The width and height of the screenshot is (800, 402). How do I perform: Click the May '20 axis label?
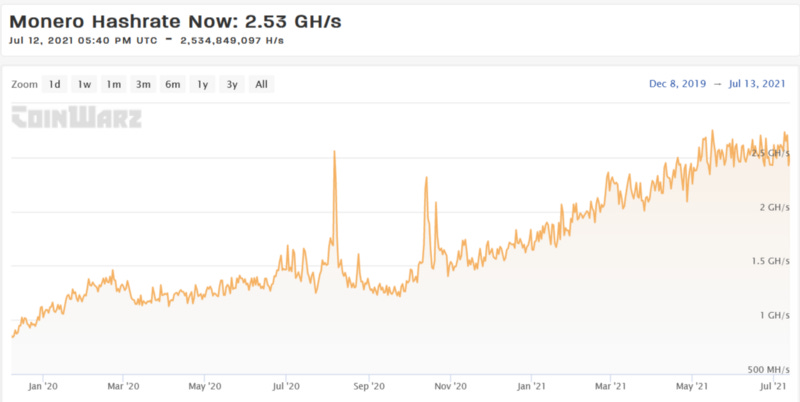(x=205, y=387)
